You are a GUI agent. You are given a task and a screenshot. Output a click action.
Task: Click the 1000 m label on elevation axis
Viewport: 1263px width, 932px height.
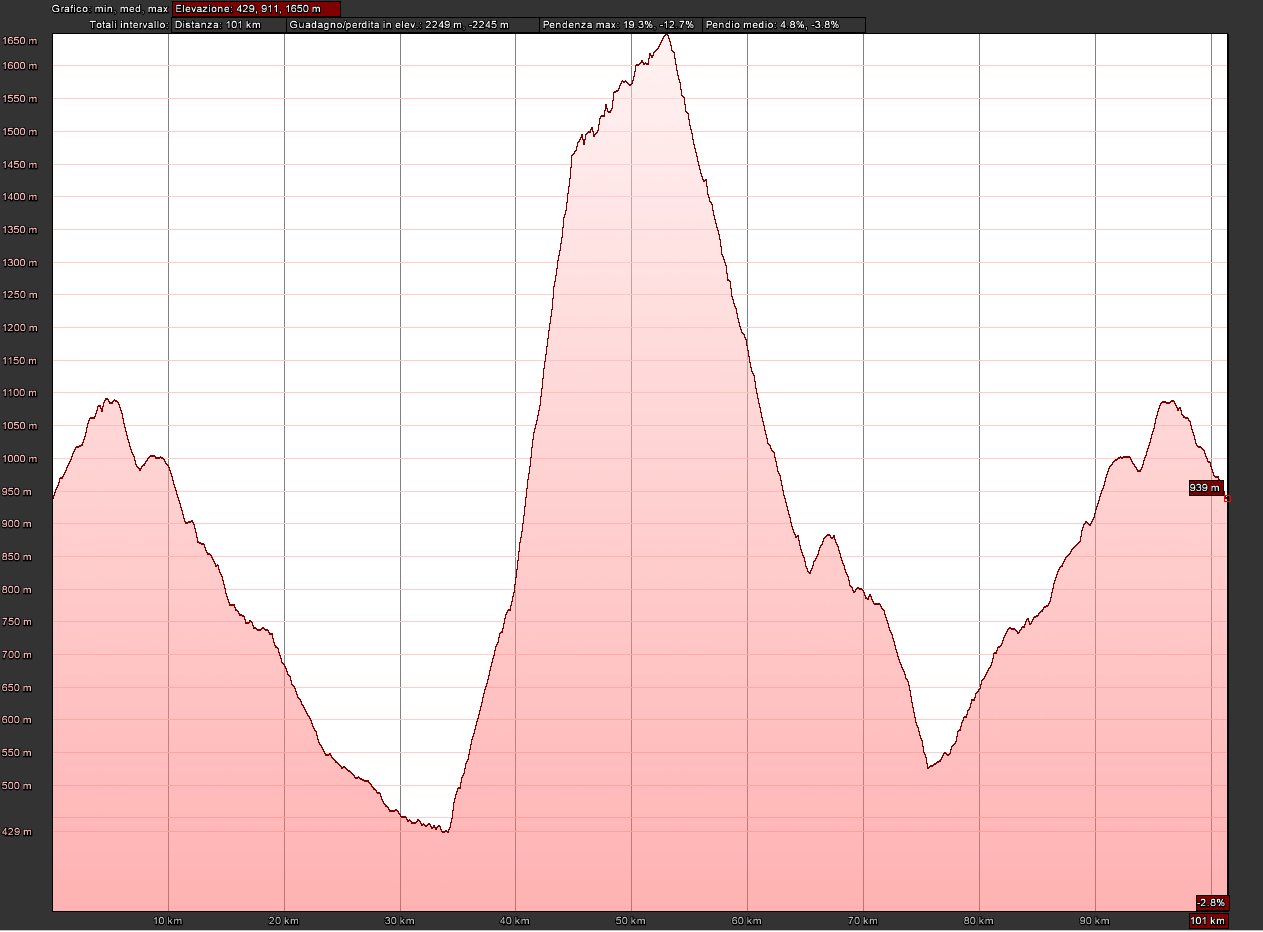19,459
